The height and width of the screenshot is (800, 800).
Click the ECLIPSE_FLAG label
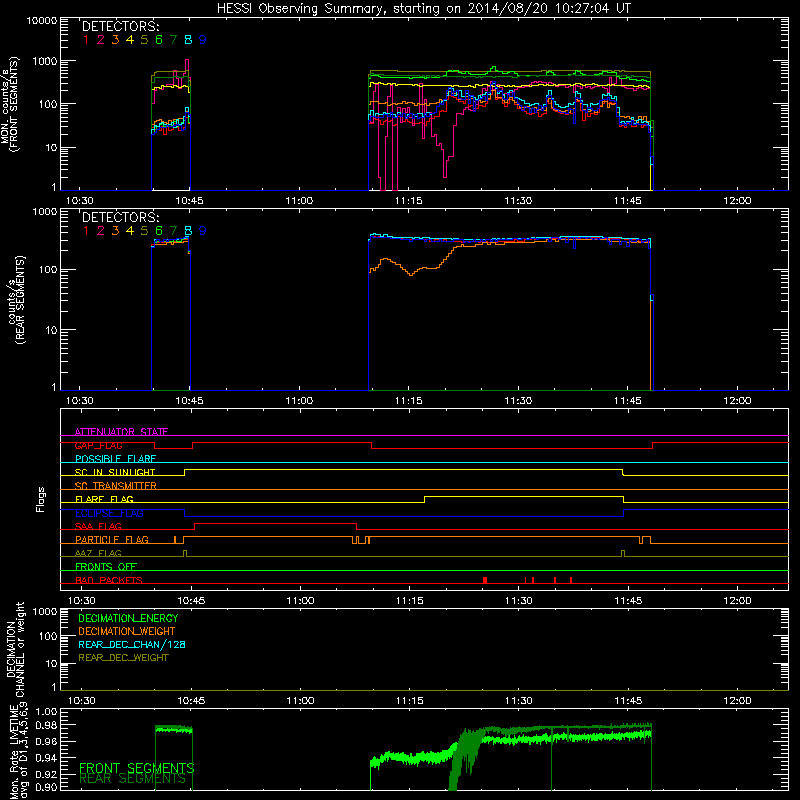click(109, 513)
